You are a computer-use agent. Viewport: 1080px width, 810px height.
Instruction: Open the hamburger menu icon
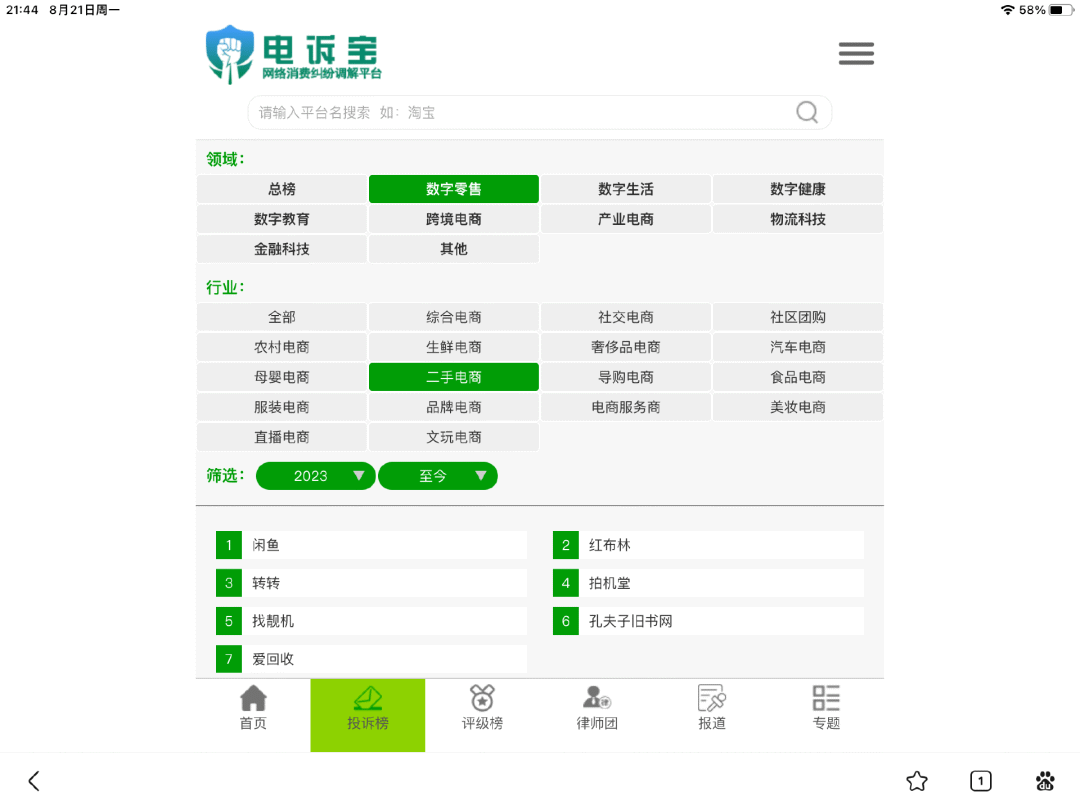pyautogui.click(x=856, y=54)
